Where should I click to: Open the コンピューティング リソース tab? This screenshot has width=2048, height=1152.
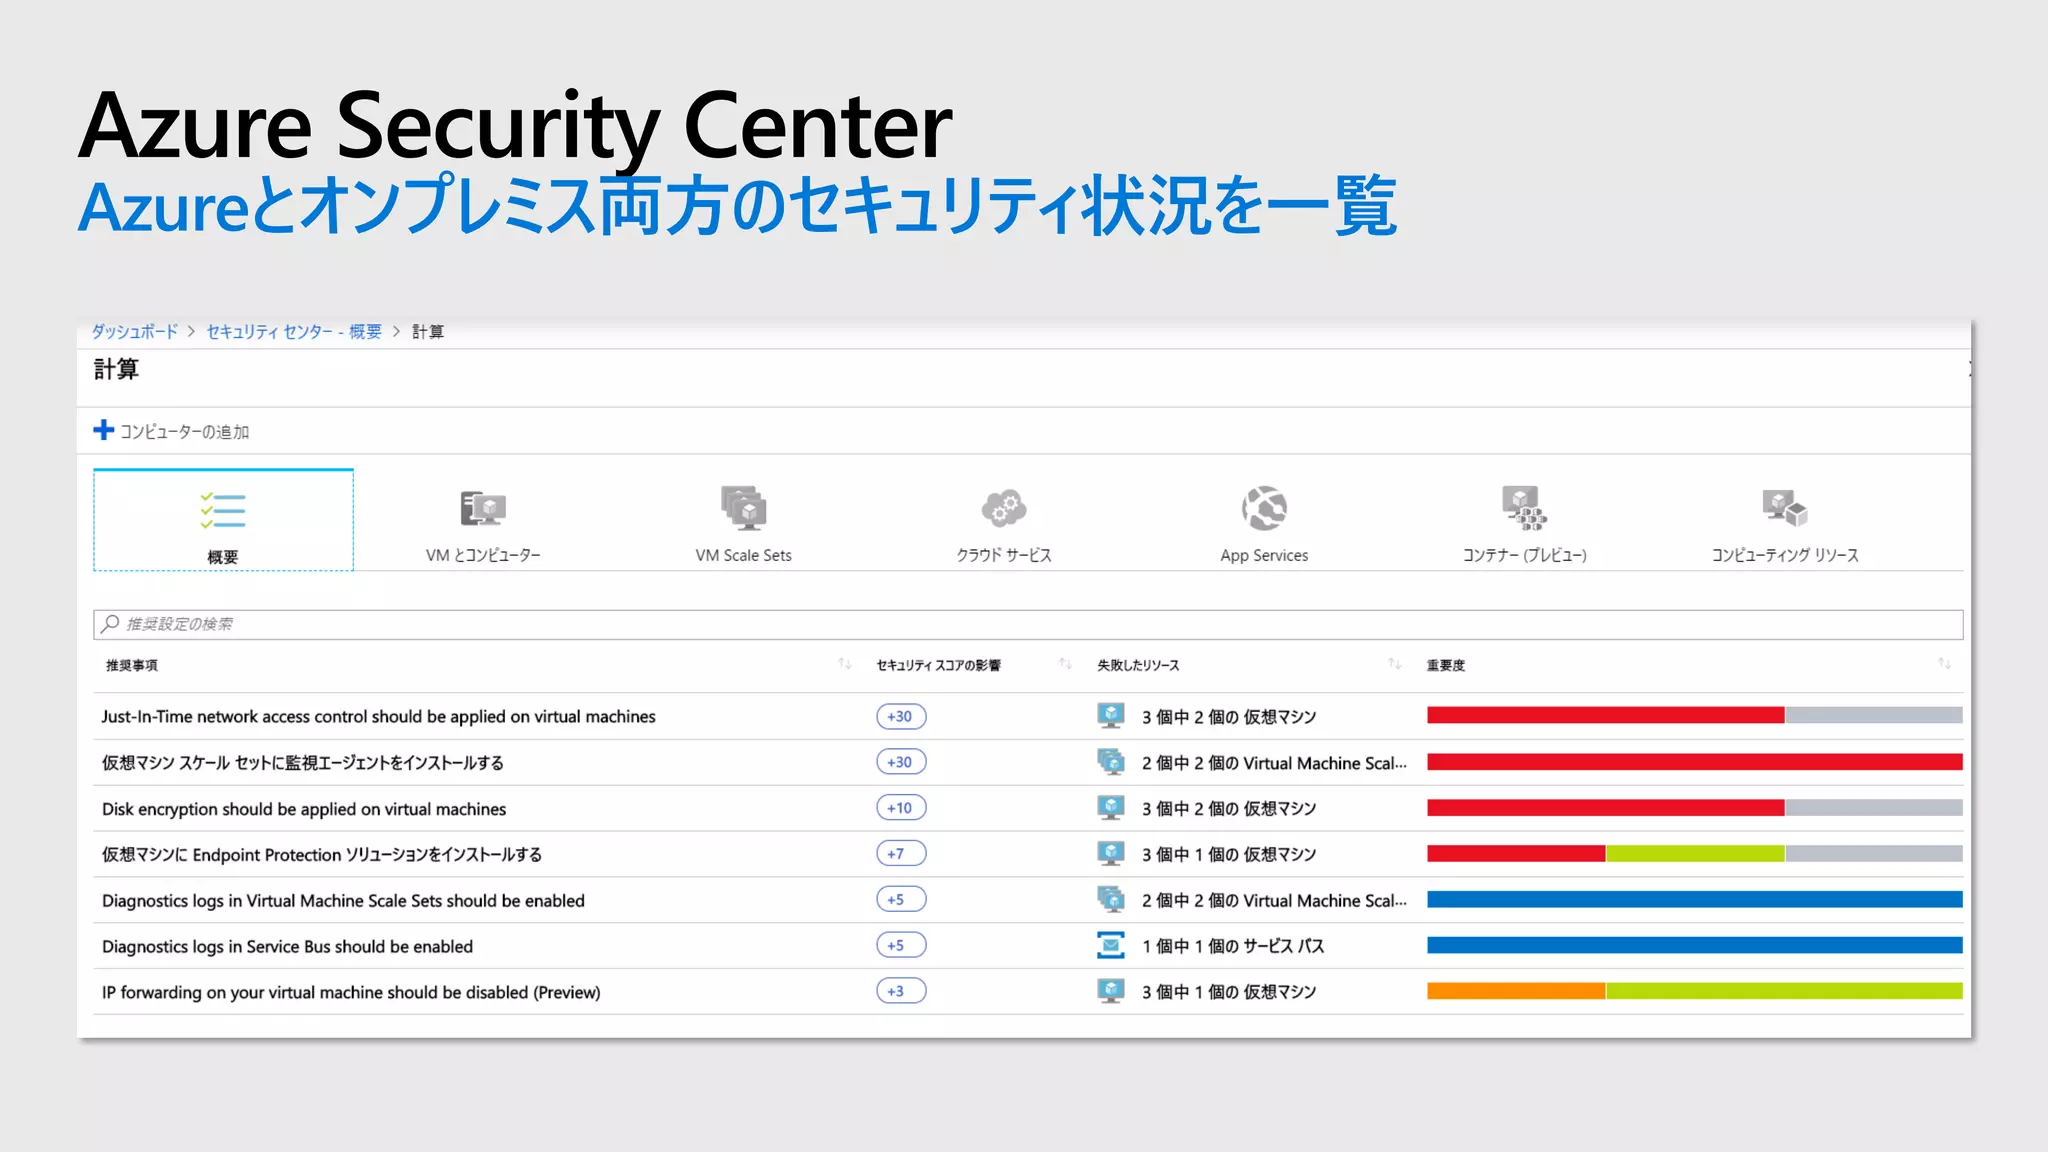pyautogui.click(x=1785, y=520)
